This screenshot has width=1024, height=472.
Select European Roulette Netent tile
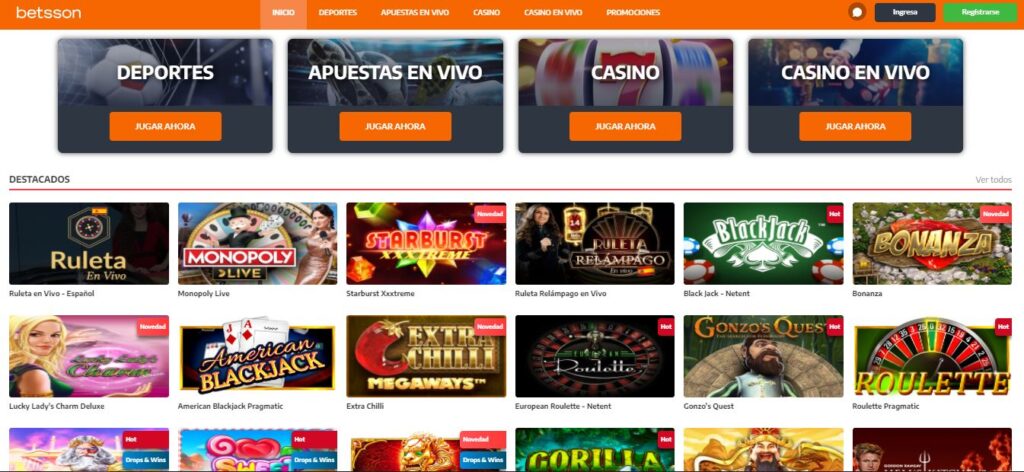coord(595,356)
